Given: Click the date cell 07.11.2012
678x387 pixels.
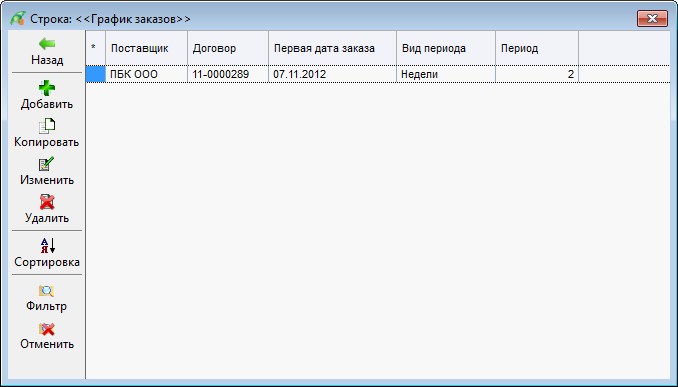Looking at the screenshot, I should (332, 74).
